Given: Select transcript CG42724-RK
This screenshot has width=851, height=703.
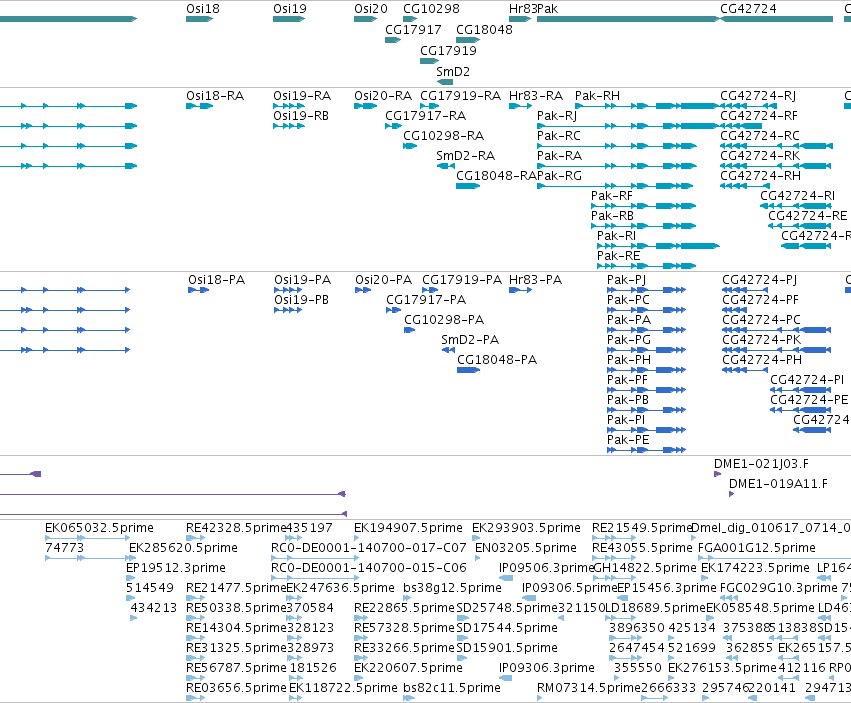Looking at the screenshot, I should [776, 166].
